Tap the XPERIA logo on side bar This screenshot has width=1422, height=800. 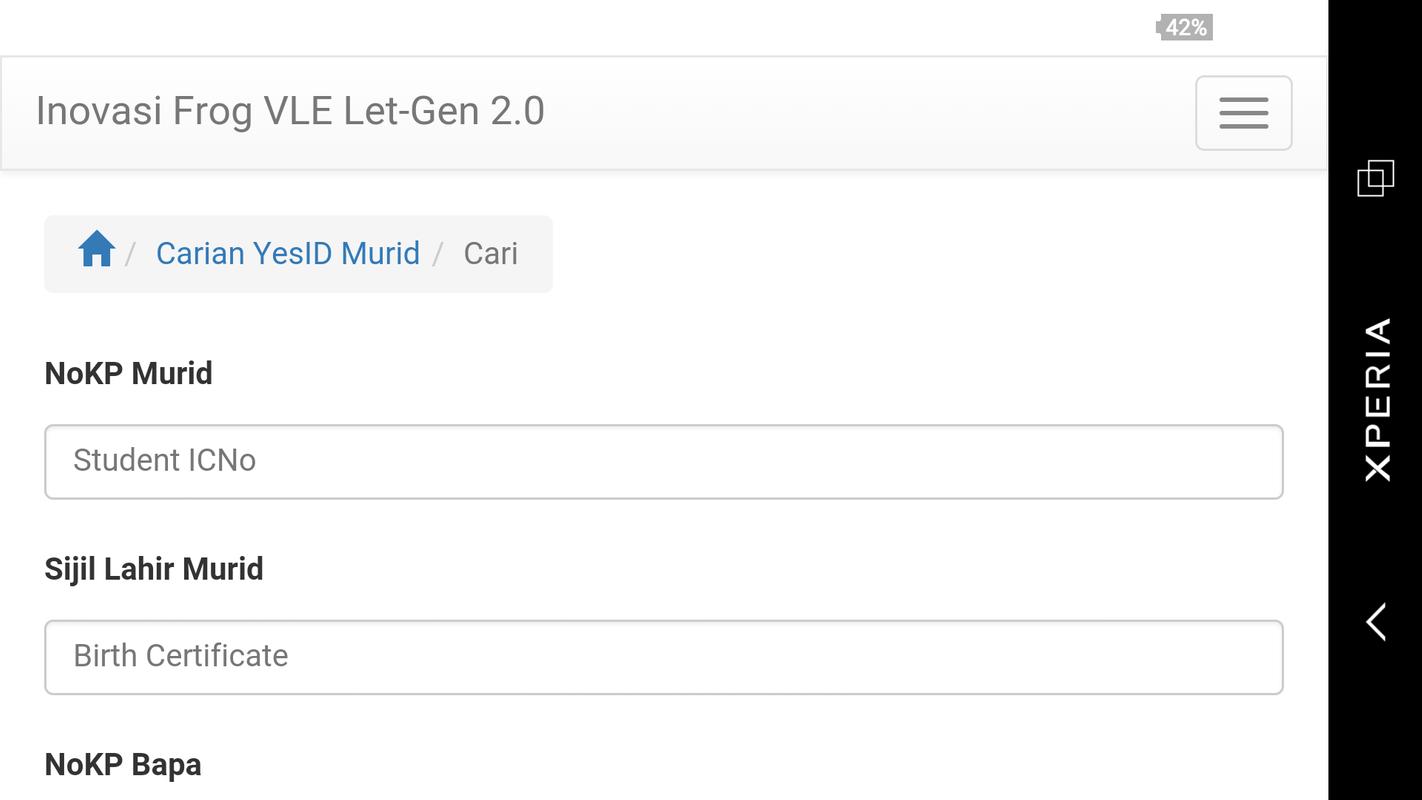[1377, 399]
